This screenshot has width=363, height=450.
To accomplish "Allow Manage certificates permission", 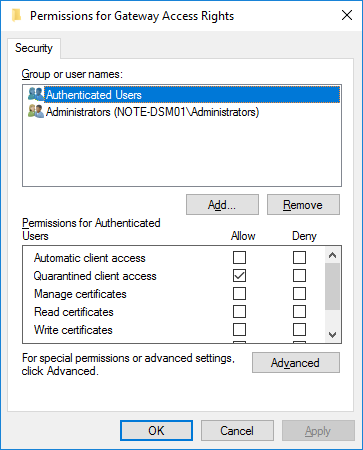I will tap(239, 294).
